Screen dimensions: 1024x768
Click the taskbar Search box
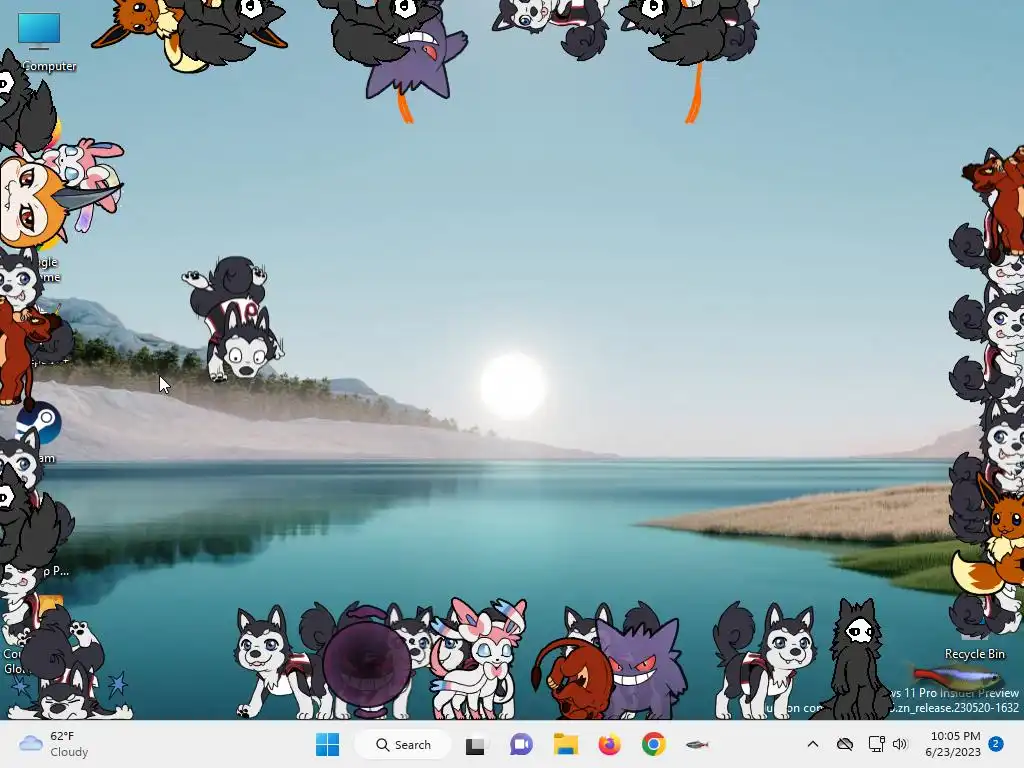(403, 744)
